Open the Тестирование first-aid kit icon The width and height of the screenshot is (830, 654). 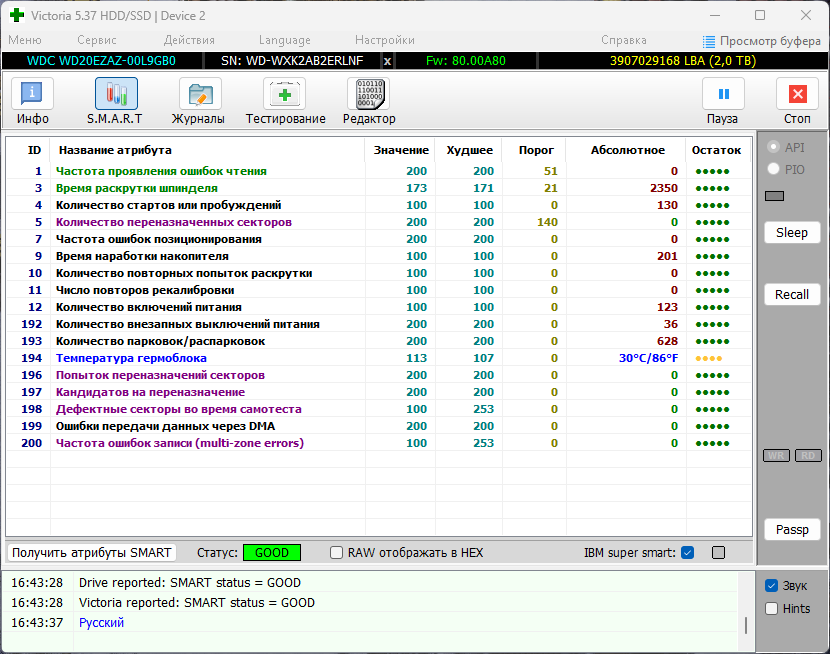pyautogui.click(x=284, y=94)
